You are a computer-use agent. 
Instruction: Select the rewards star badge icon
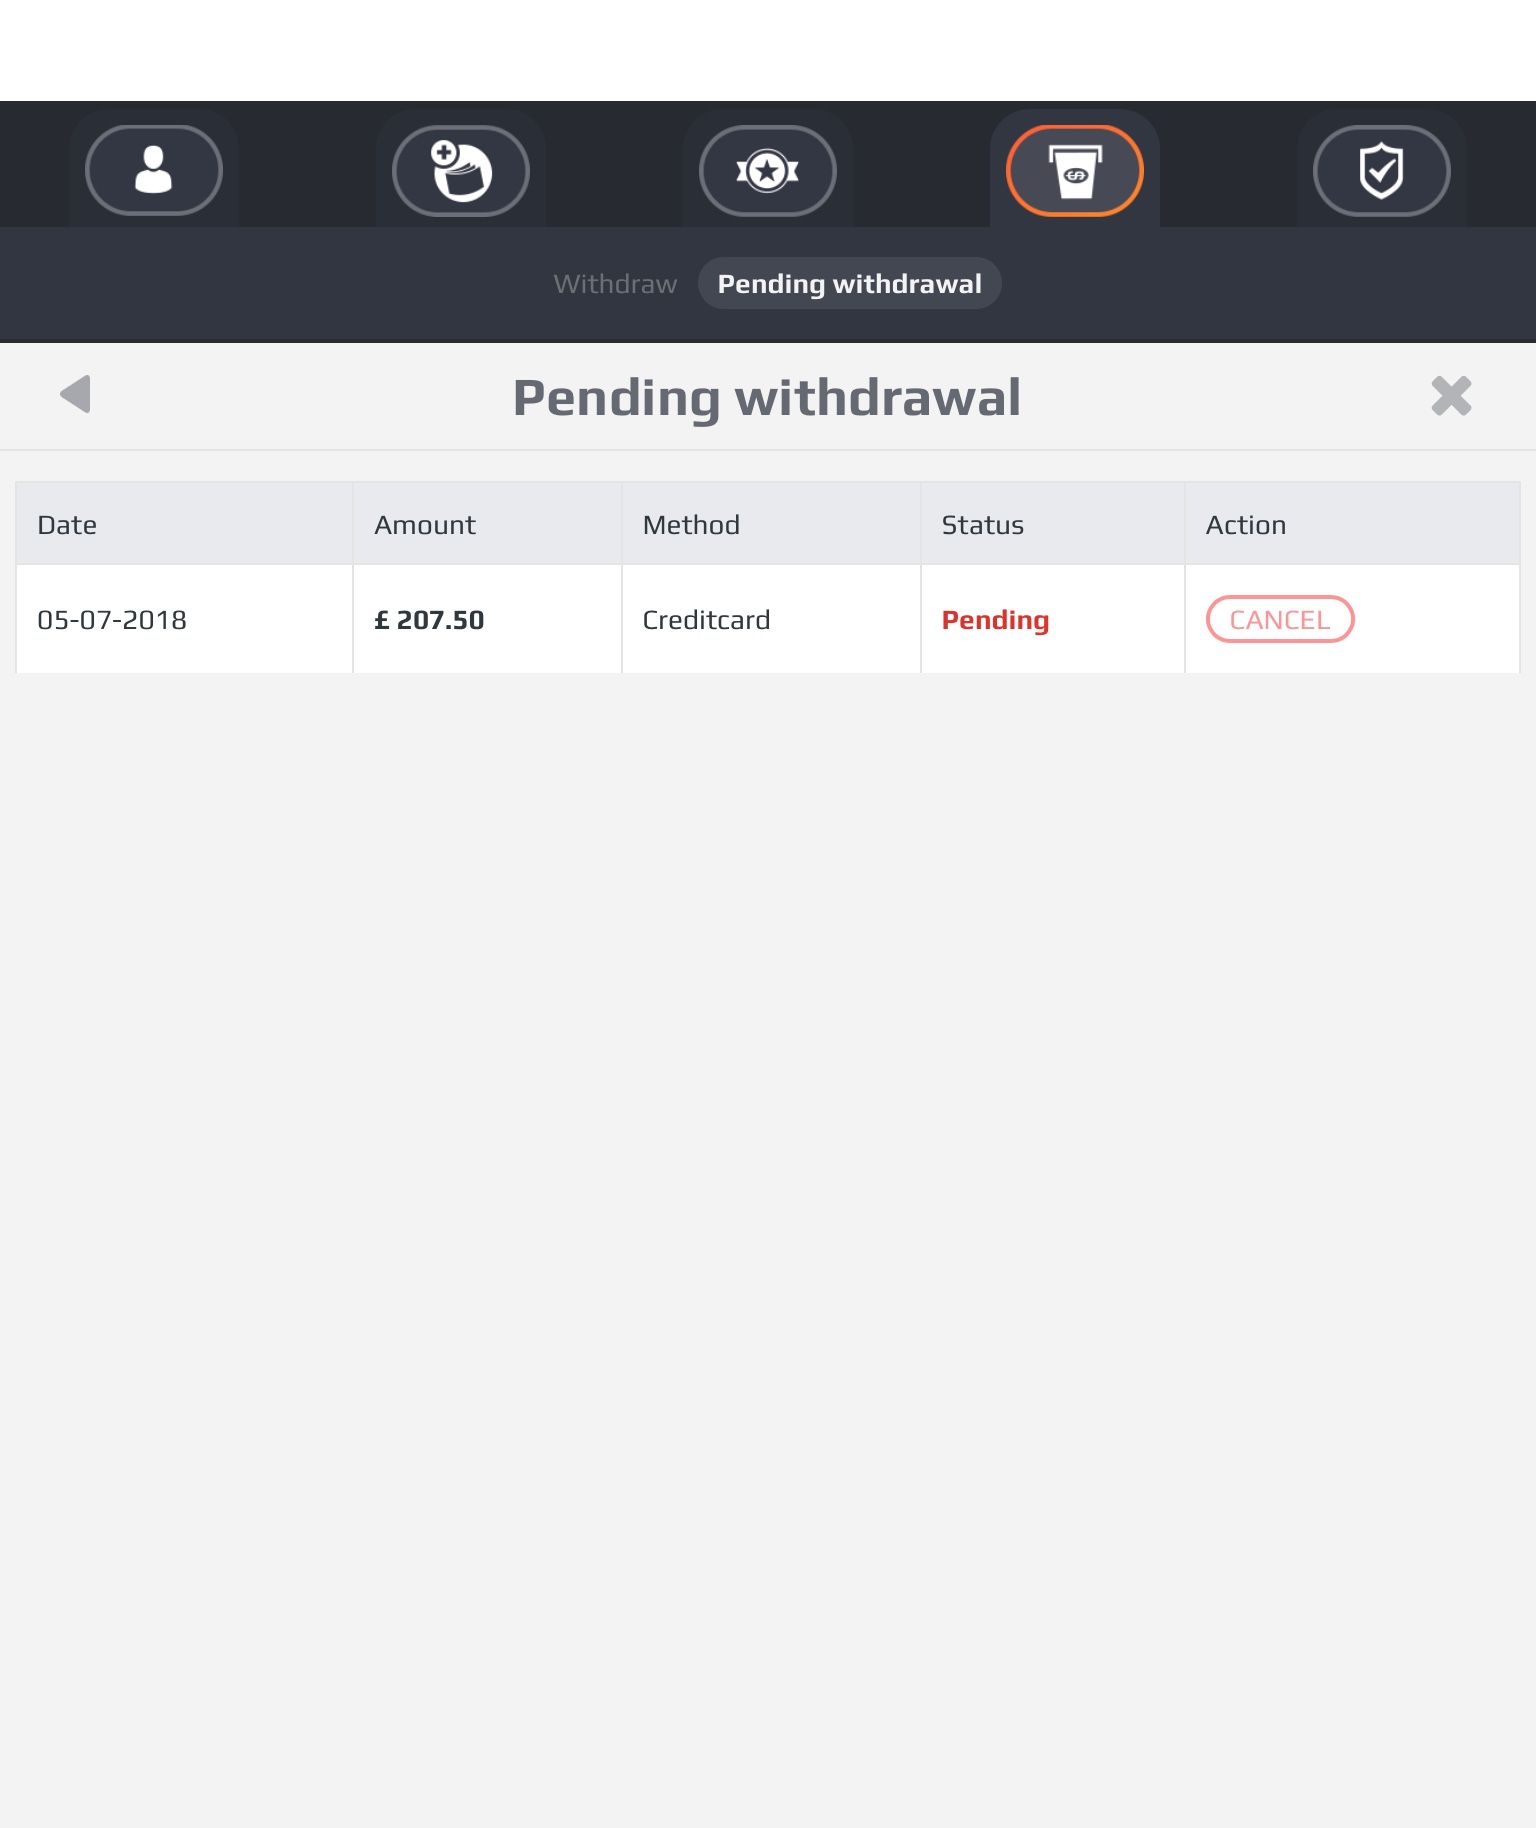click(768, 170)
